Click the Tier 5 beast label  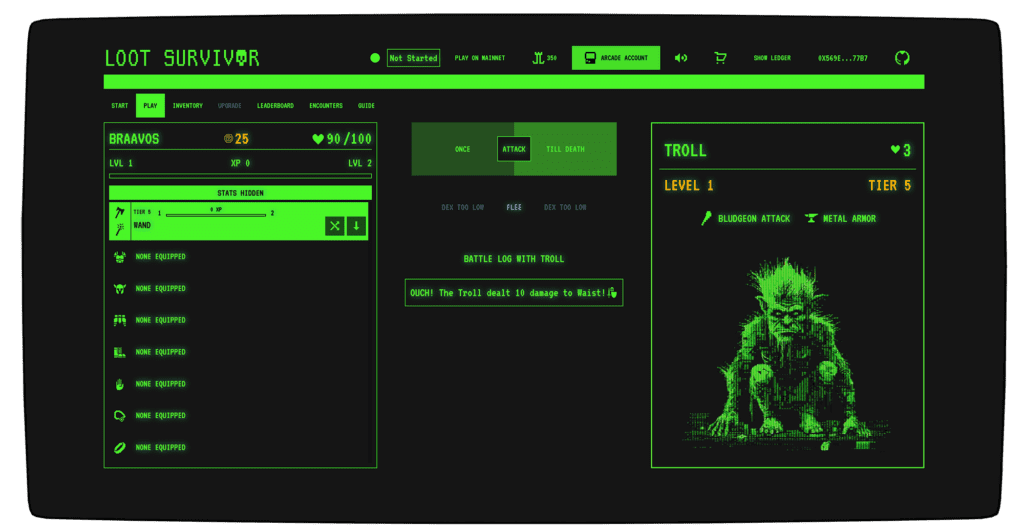click(x=889, y=186)
